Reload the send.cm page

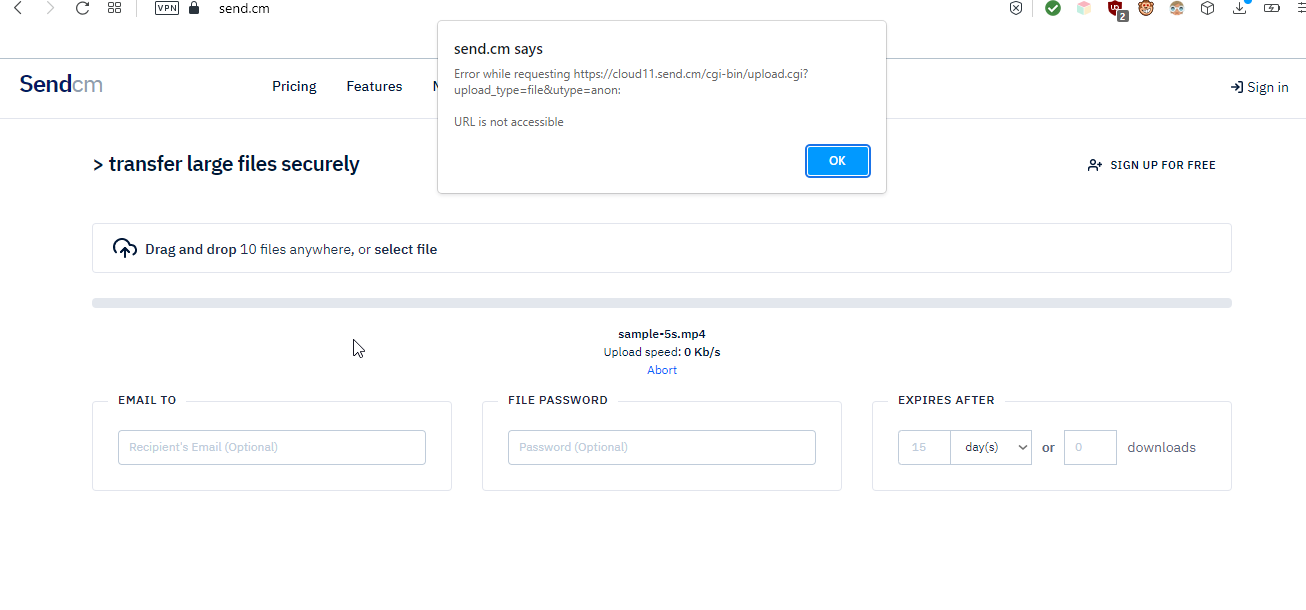pyautogui.click(x=82, y=8)
